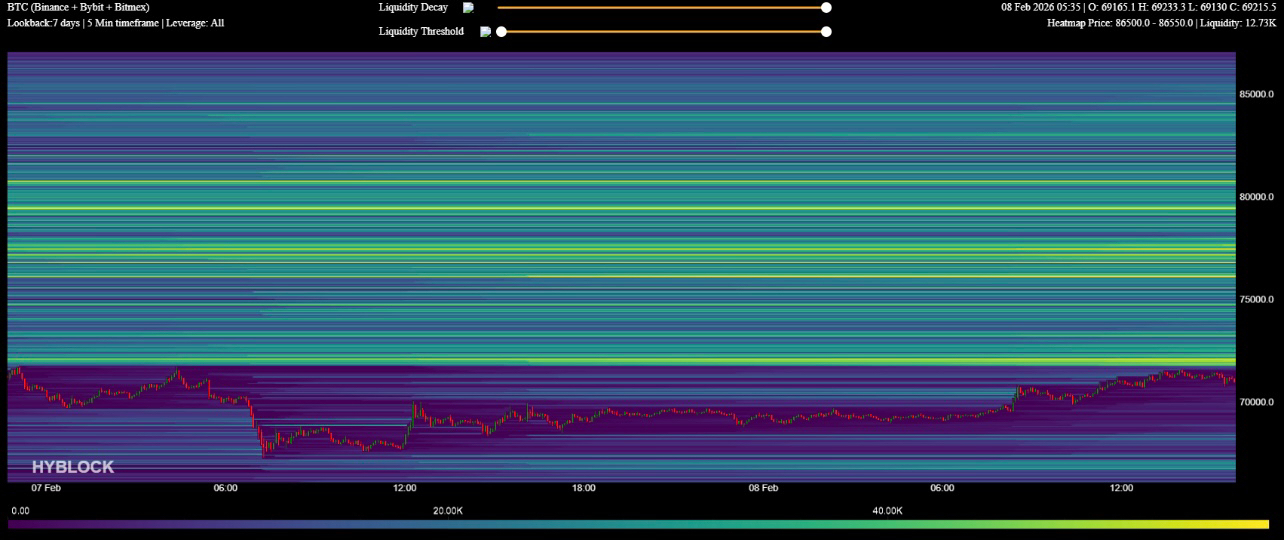Click the 07 Feb date axis label

point(46,489)
